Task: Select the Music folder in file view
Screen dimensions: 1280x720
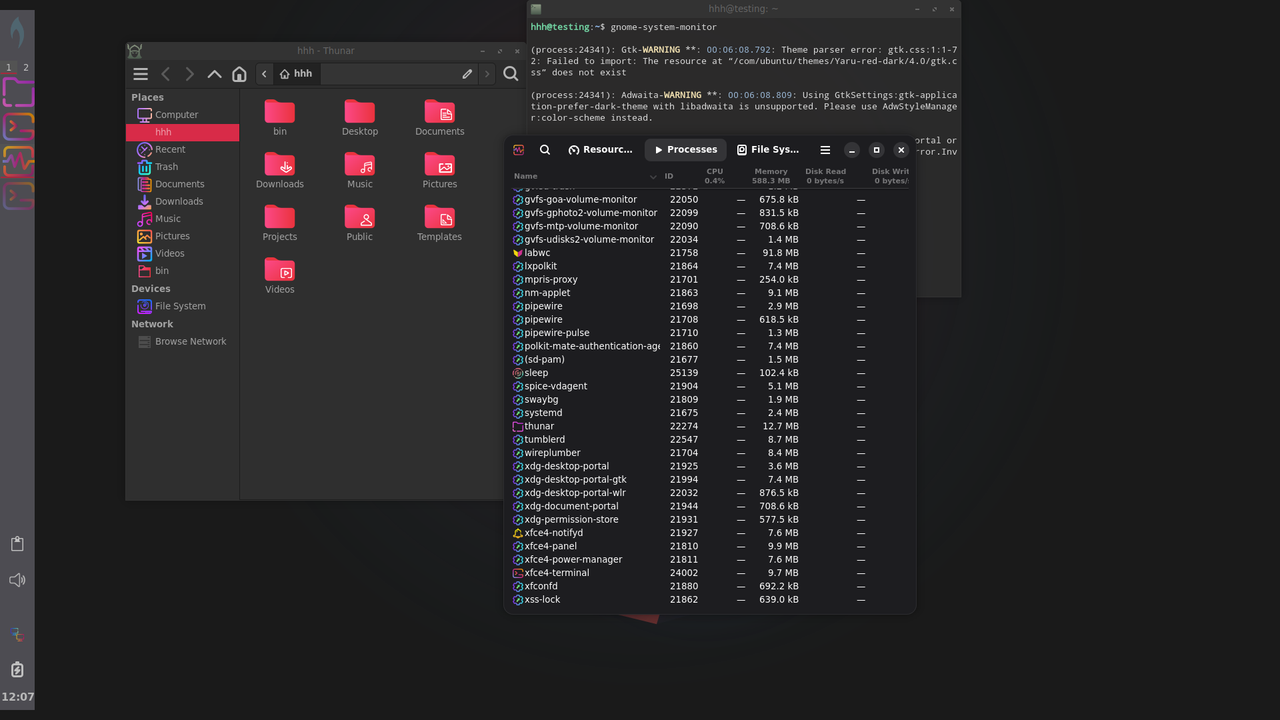Action: (x=360, y=164)
